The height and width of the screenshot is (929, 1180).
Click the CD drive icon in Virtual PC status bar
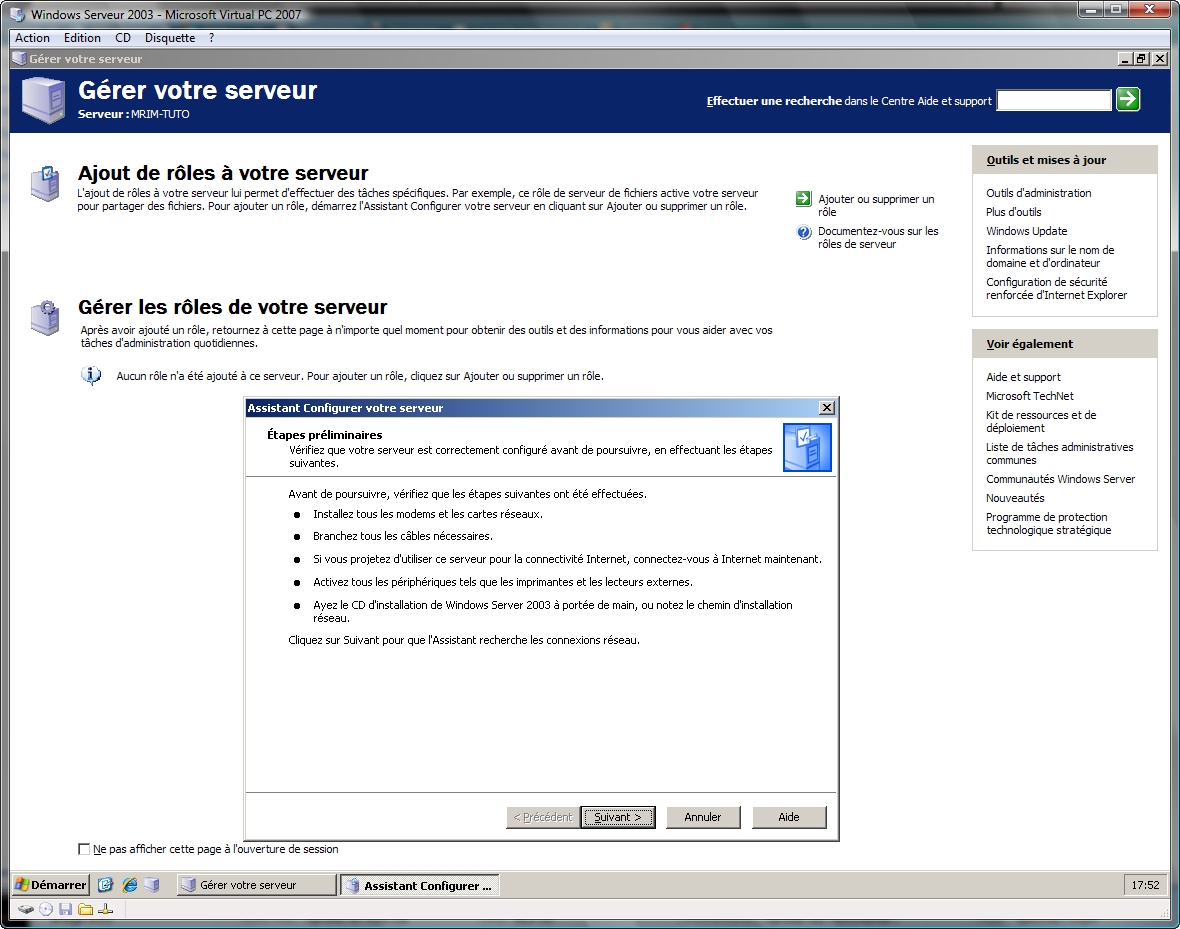[46, 909]
